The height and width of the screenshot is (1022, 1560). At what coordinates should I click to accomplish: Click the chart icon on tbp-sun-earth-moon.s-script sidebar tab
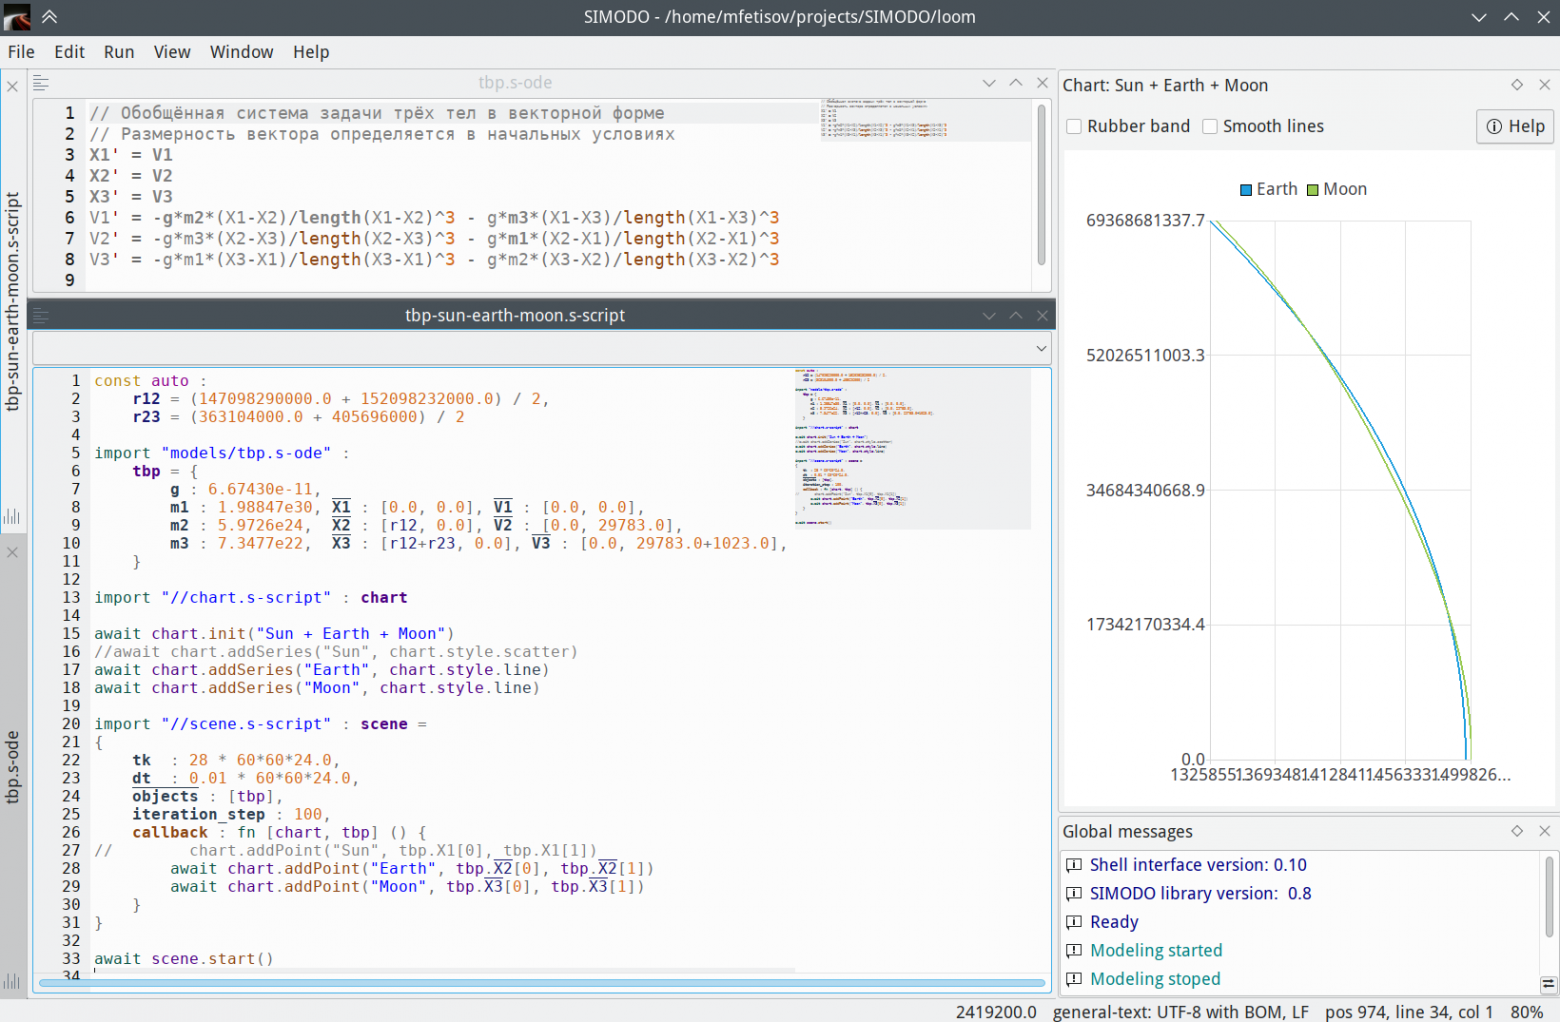click(x=12, y=516)
